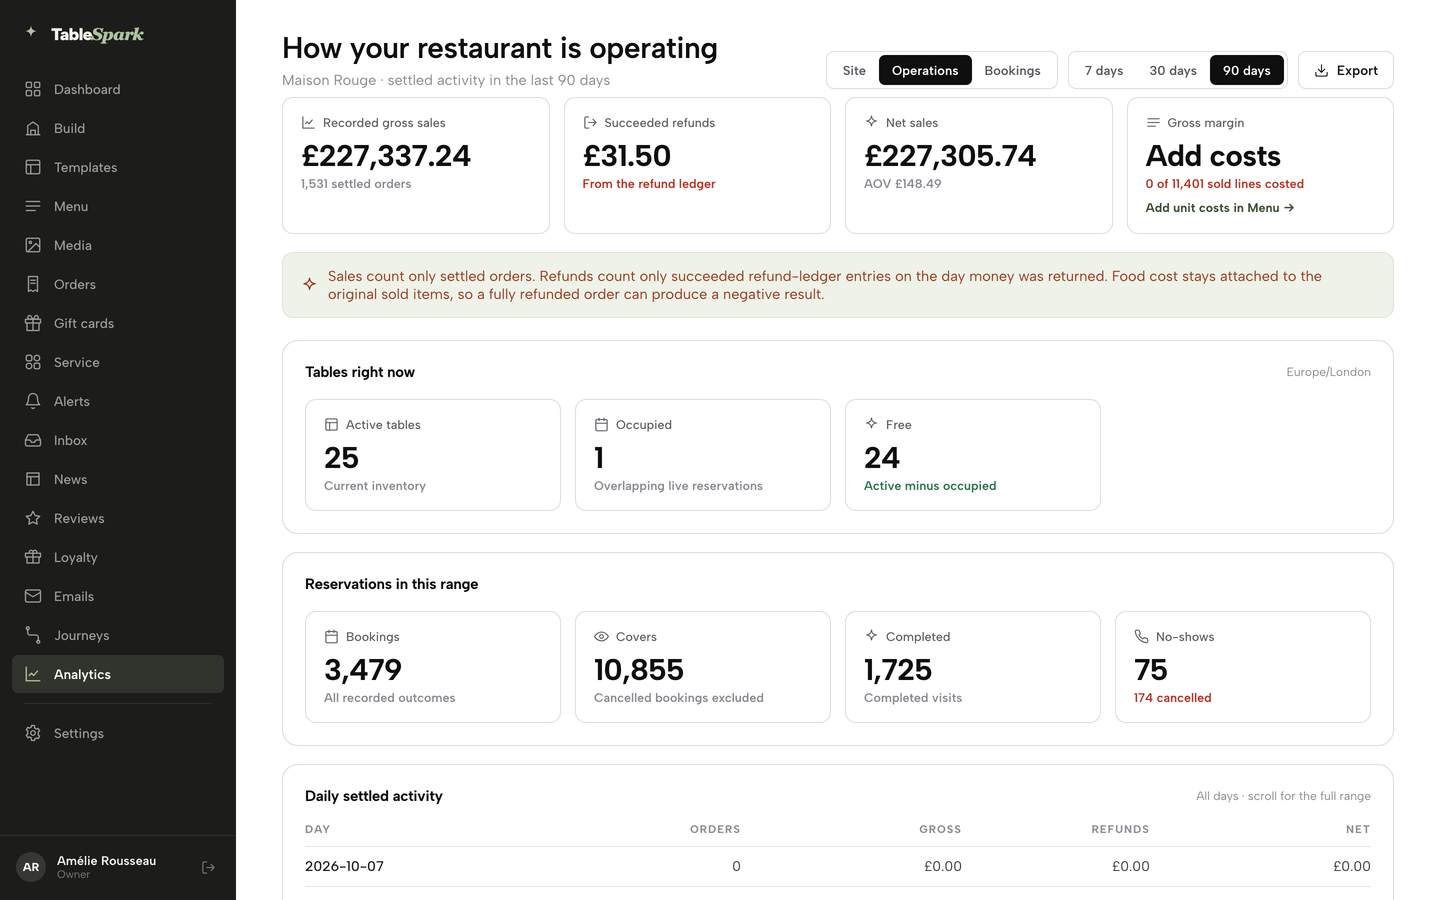Click the sign-out icon beside Amélie Rousseau
This screenshot has height=900, width=1440.
[208, 867]
